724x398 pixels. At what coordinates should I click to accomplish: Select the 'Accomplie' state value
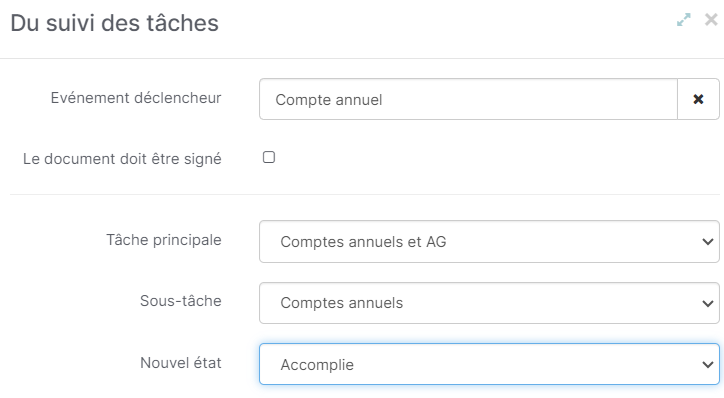point(317,365)
